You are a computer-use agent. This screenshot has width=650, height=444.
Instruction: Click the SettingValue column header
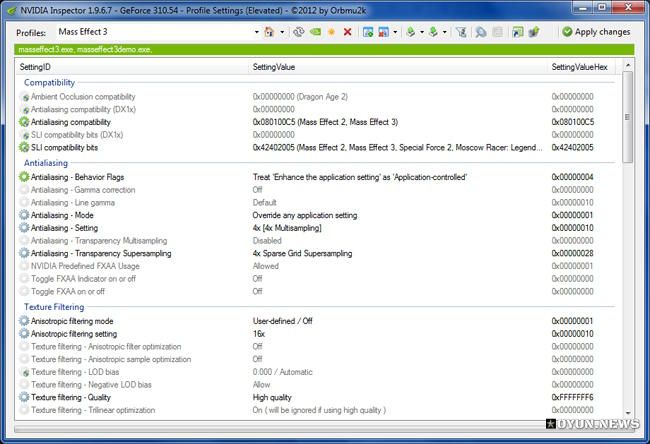coord(398,67)
